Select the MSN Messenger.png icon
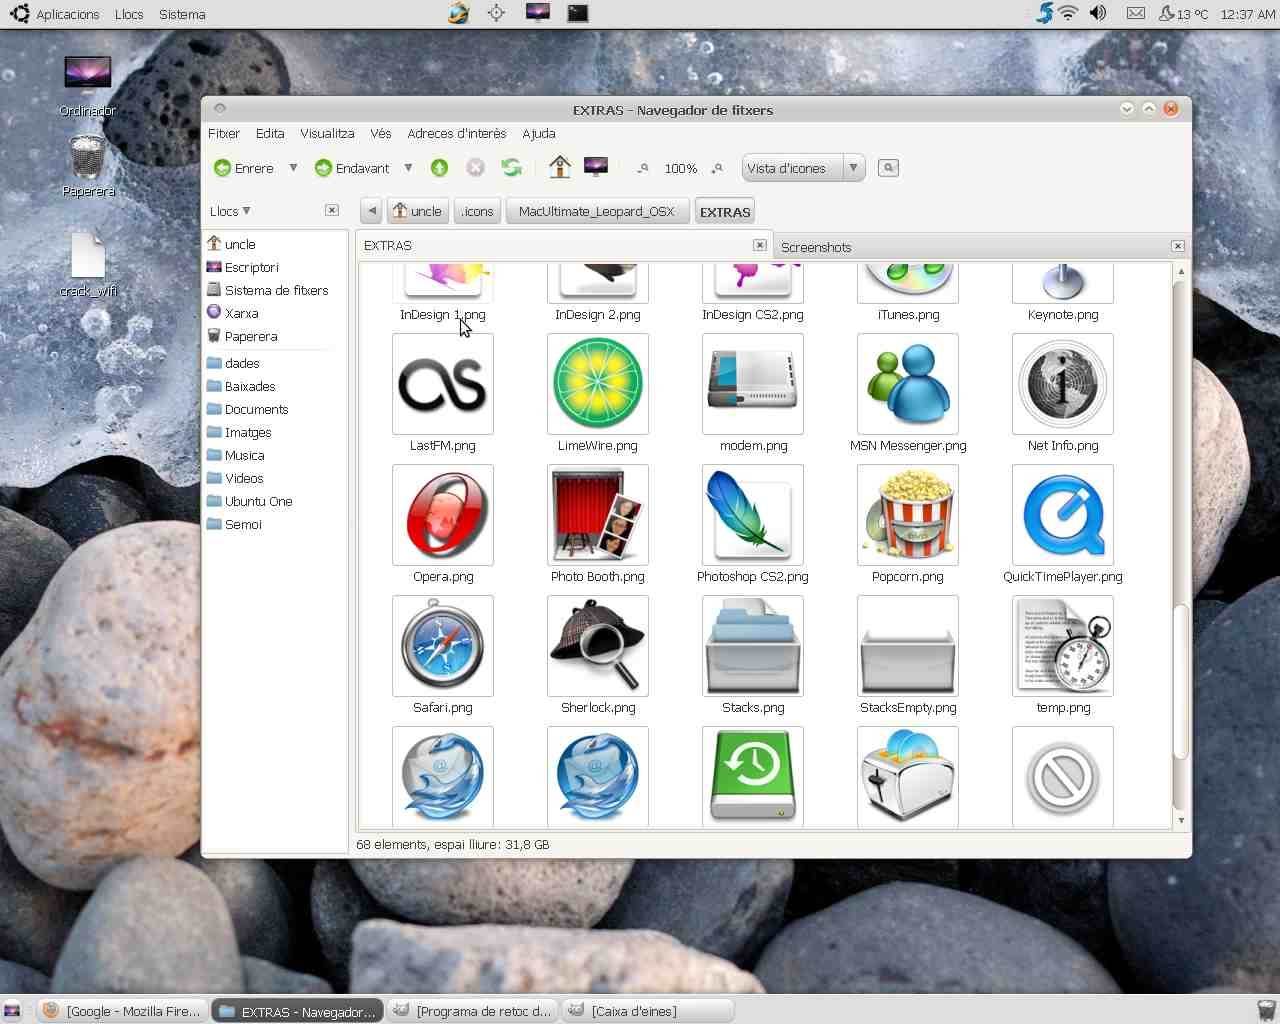The image size is (1280, 1024). (908, 384)
